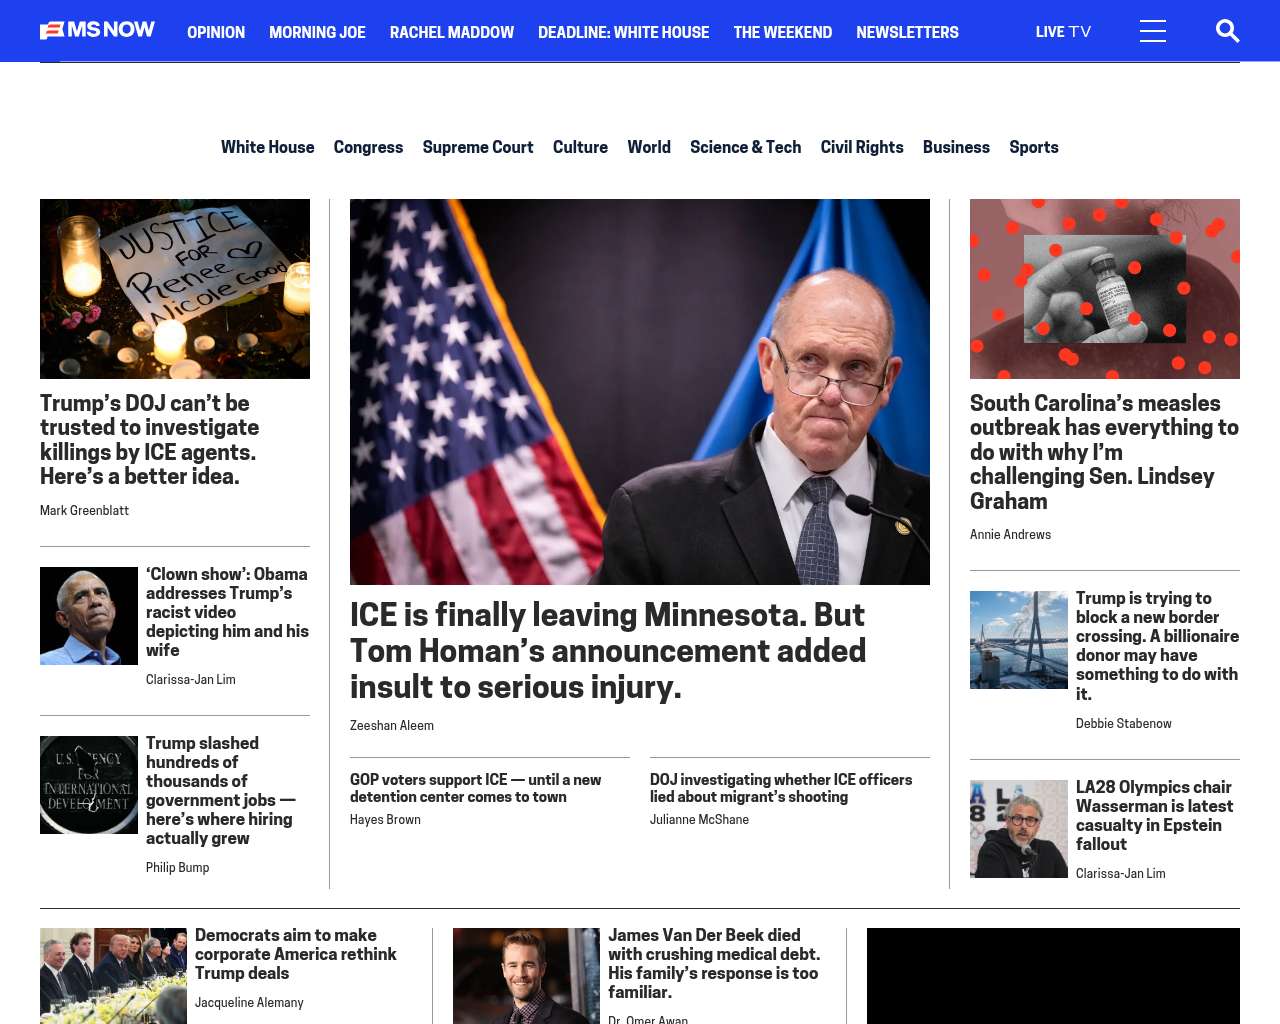Open GOP voters support ICE article
1280x1024 pixels.
pos(475,788)
